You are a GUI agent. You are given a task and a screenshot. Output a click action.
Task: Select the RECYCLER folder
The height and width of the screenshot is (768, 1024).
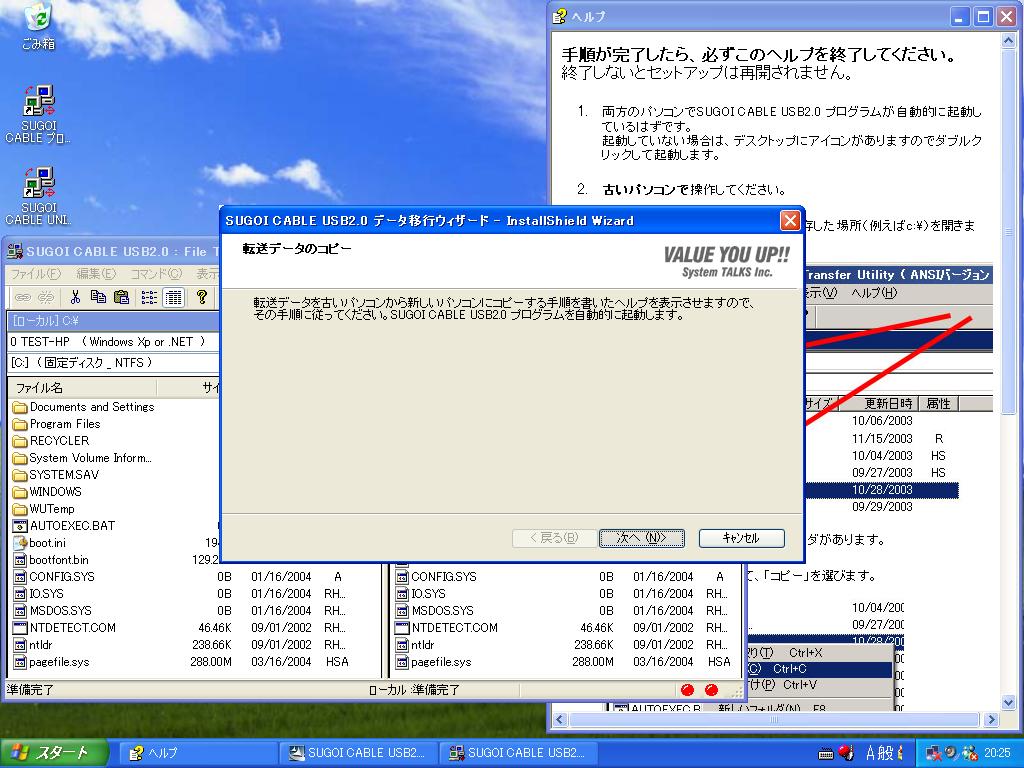pos(51,441)
